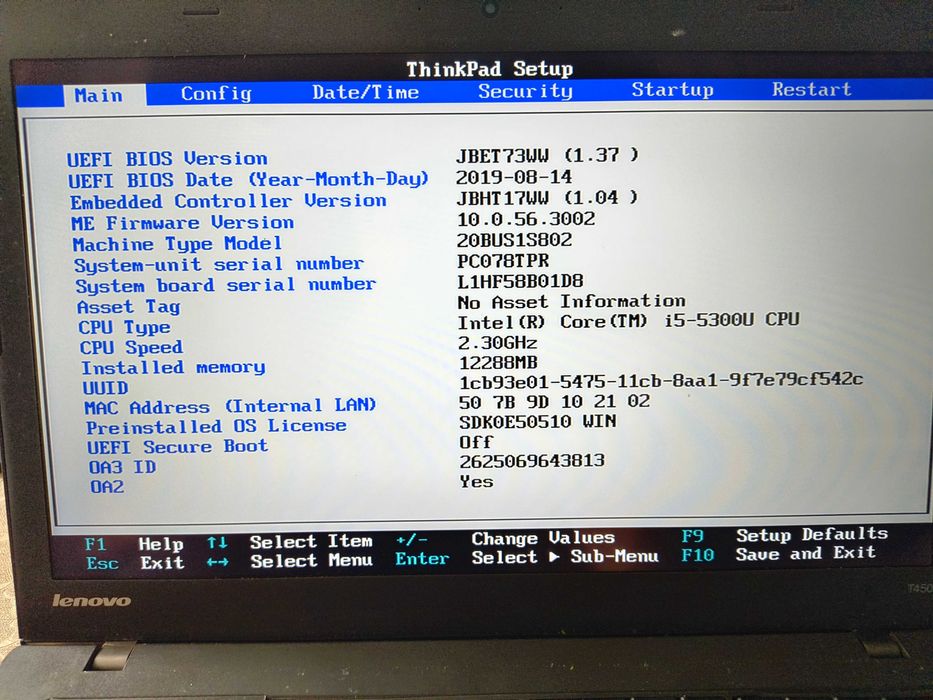Select the firmware value 10.0.56.3002
This screenshot has height=700, width=933.
pyautogui.click(x=526, y=219)
